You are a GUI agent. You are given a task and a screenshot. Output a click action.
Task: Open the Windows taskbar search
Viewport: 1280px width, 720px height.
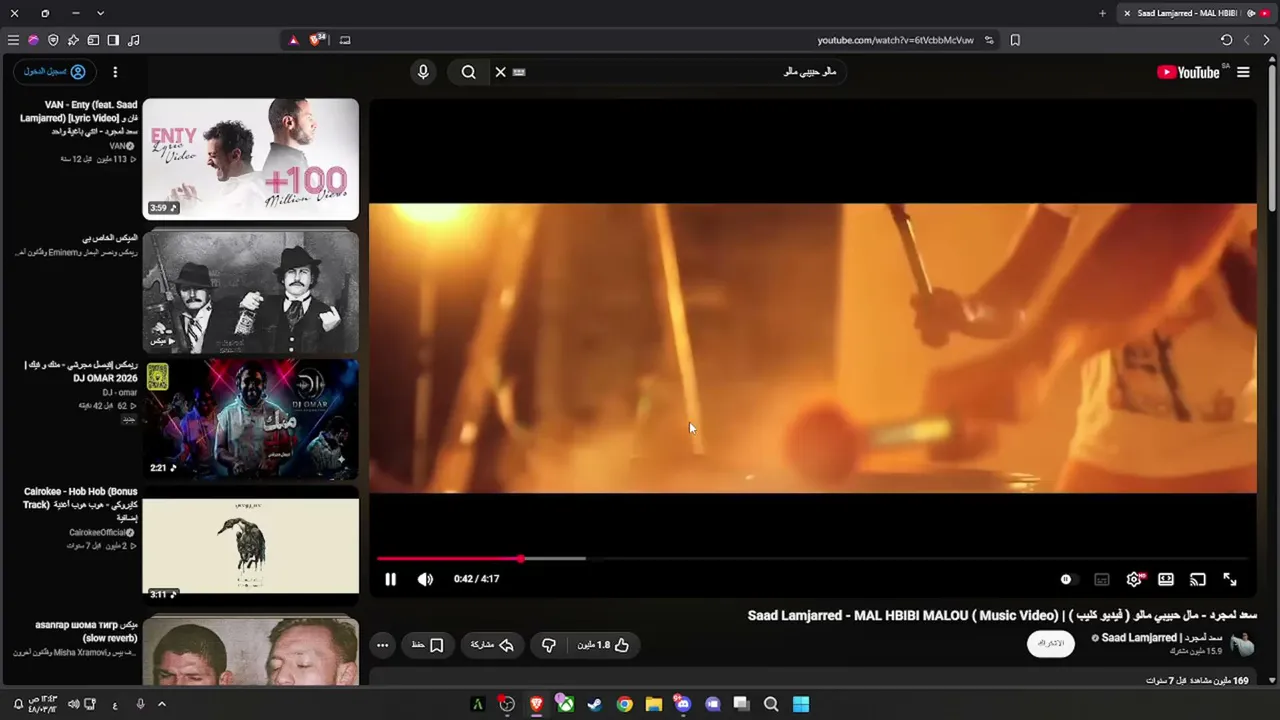point(771,704)
